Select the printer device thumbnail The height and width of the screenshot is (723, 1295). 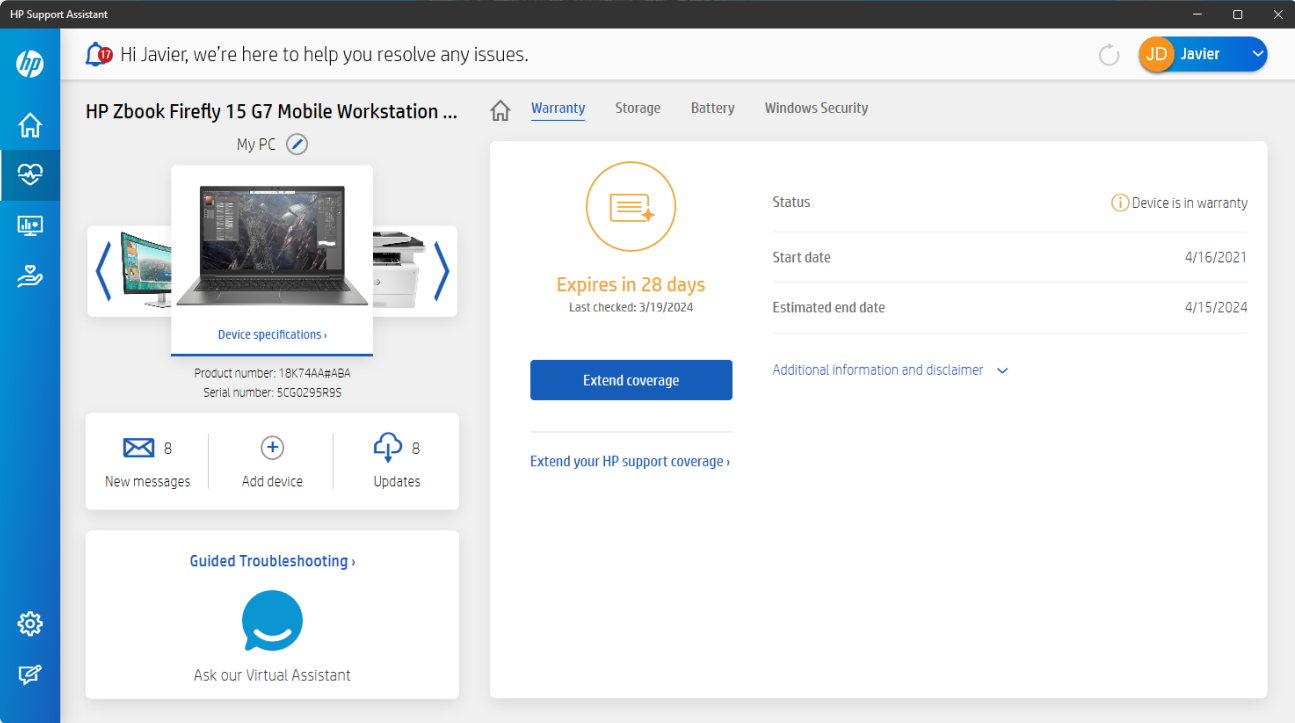(398, 270)
